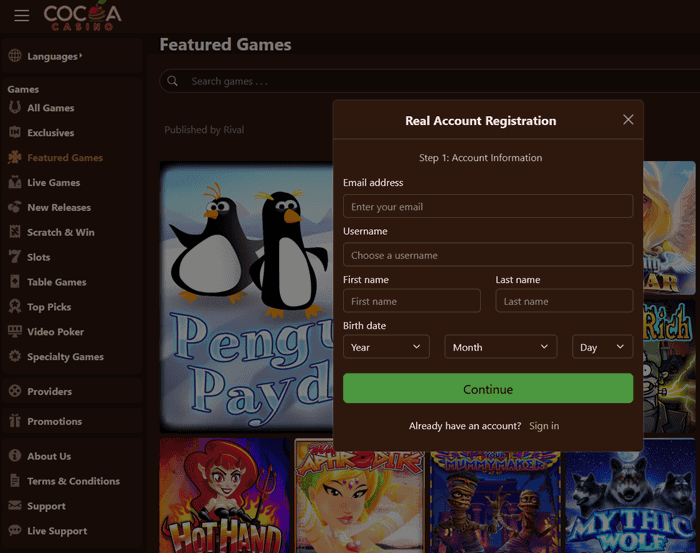The height and width of the screenshot is (553, 700).
Task: Open the Year birth date dropdown
Action: pyautogui.click(x=386, y=347)
